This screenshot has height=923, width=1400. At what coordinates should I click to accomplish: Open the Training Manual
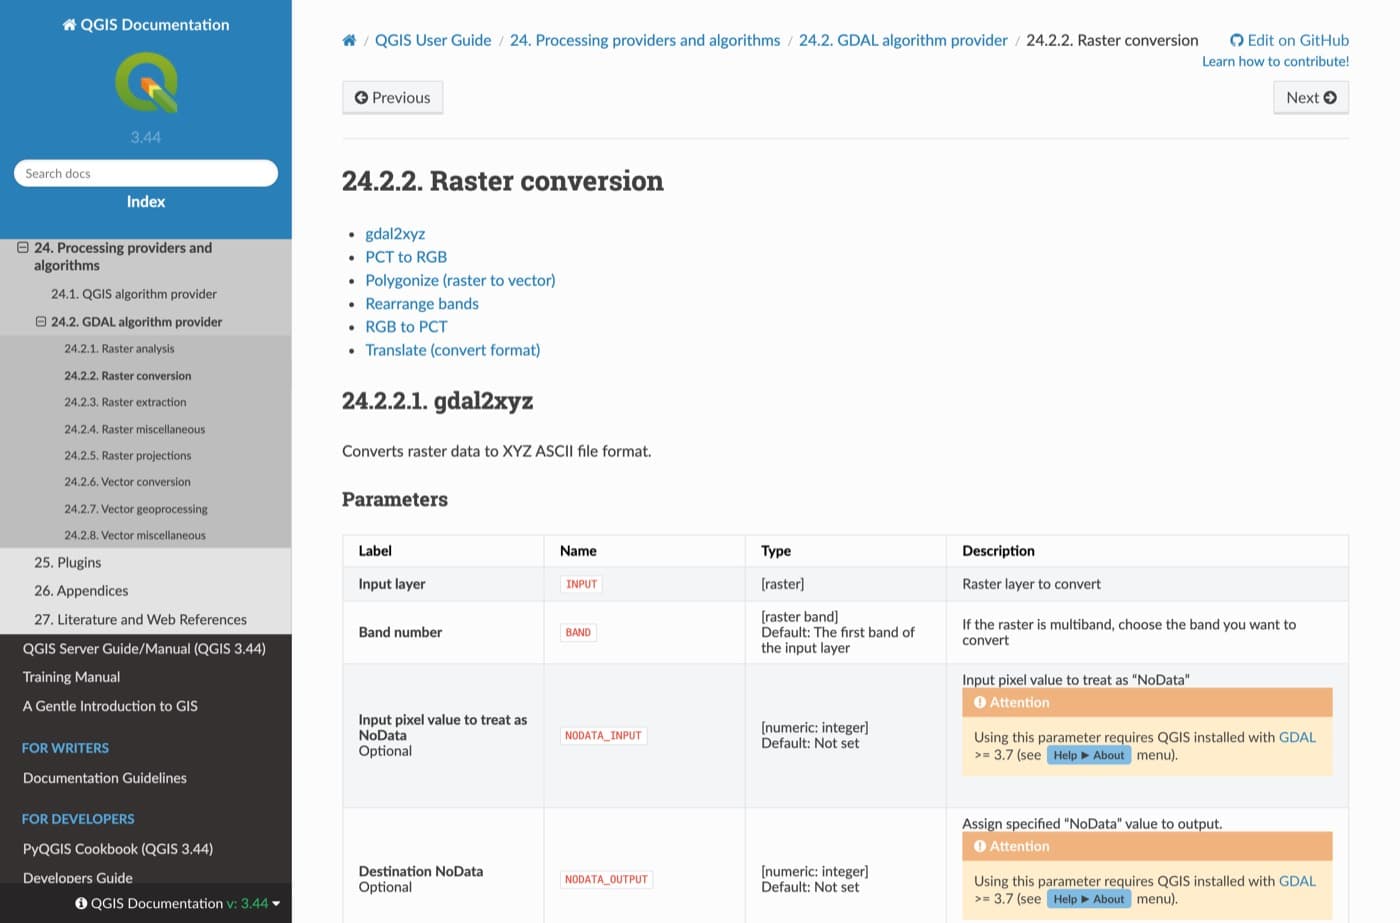point(71,677)
